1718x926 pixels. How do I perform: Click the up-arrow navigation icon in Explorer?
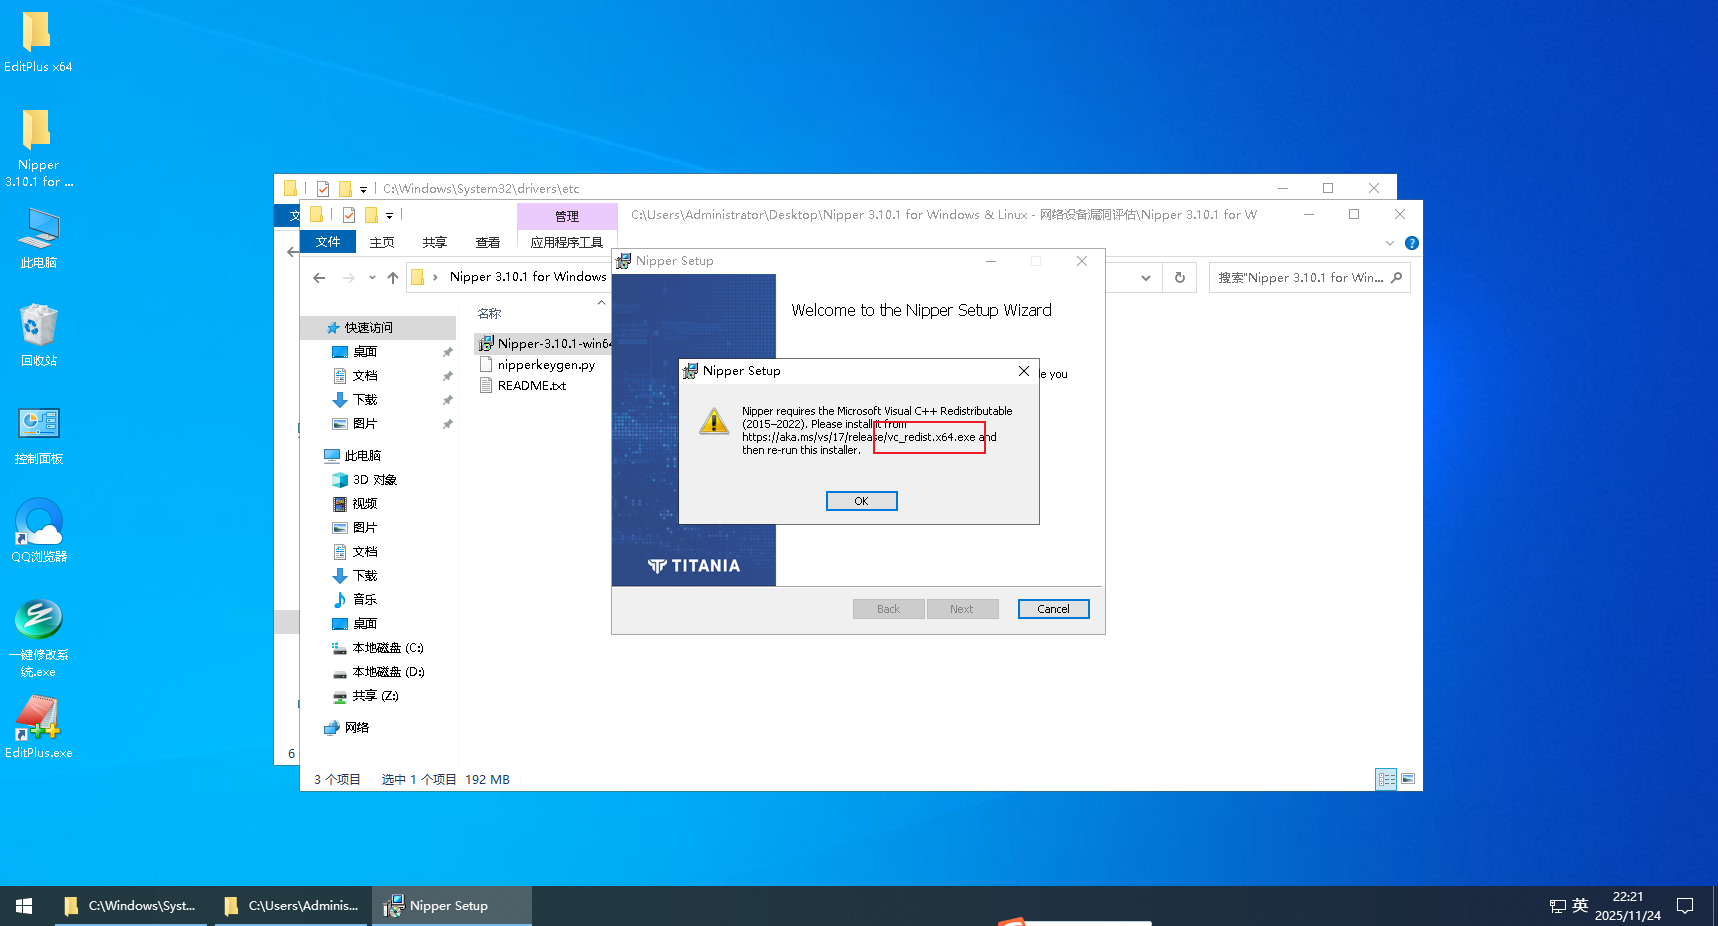(x=393, y=278)
